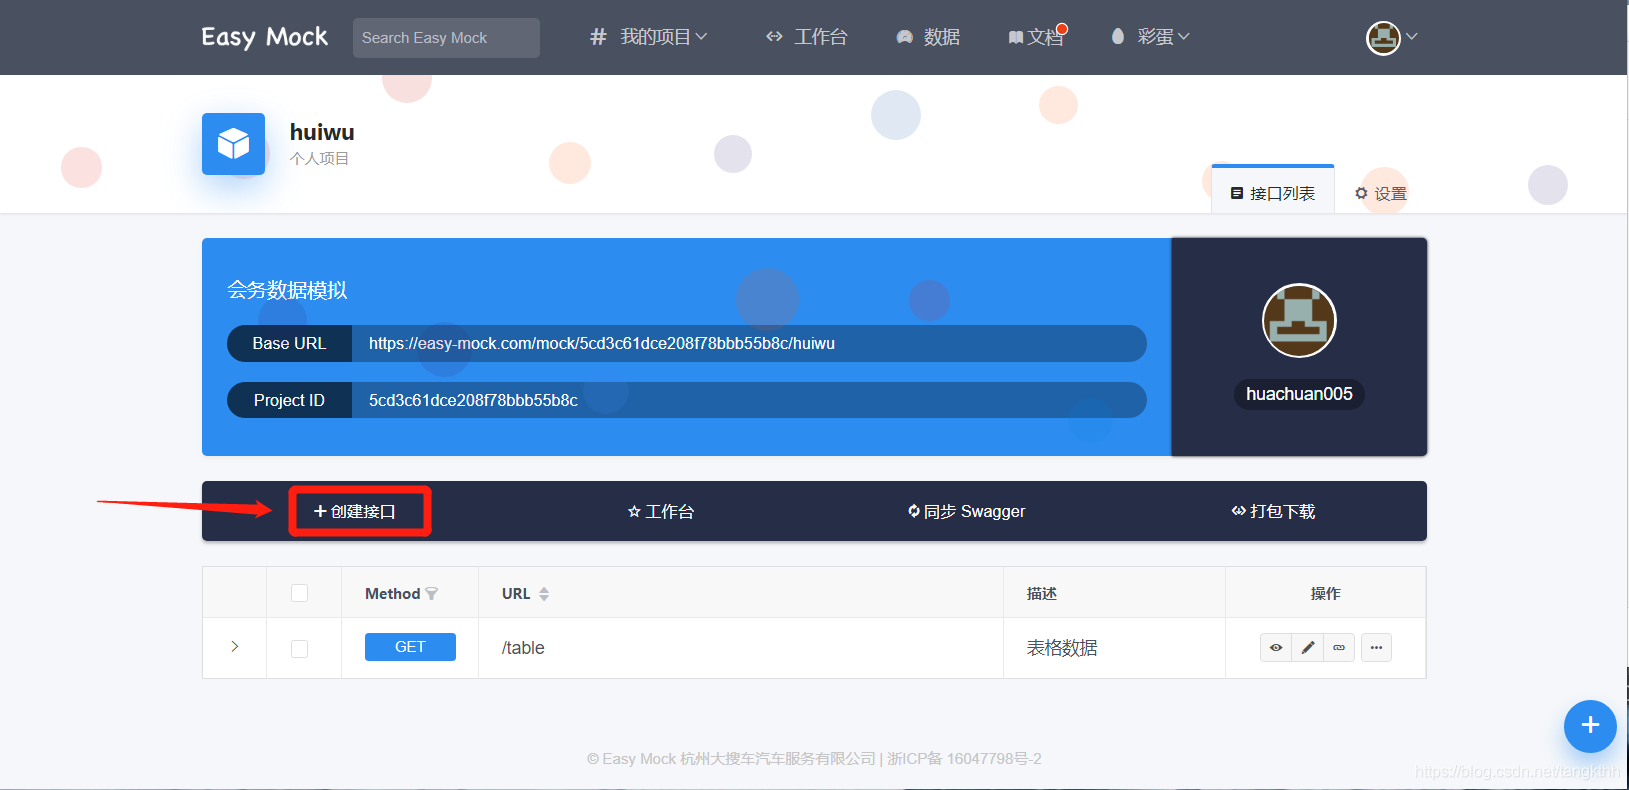Toggle the select-all checkbox in table header
This screenshot has height=790, width=1629.
click(x=299, y=593)
